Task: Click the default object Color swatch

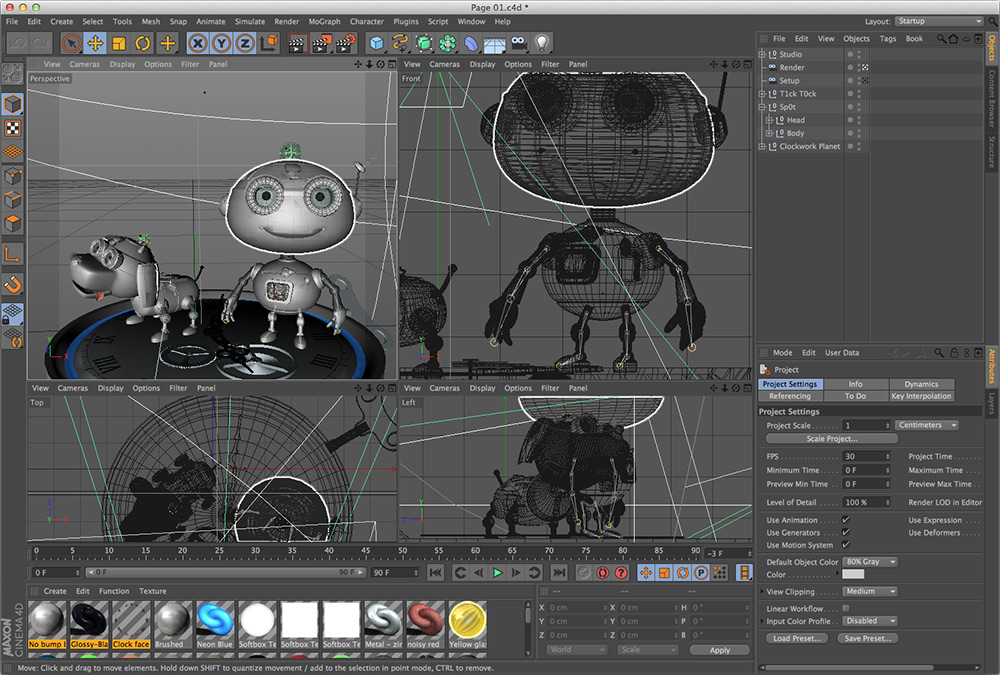Action: point(853,574)
